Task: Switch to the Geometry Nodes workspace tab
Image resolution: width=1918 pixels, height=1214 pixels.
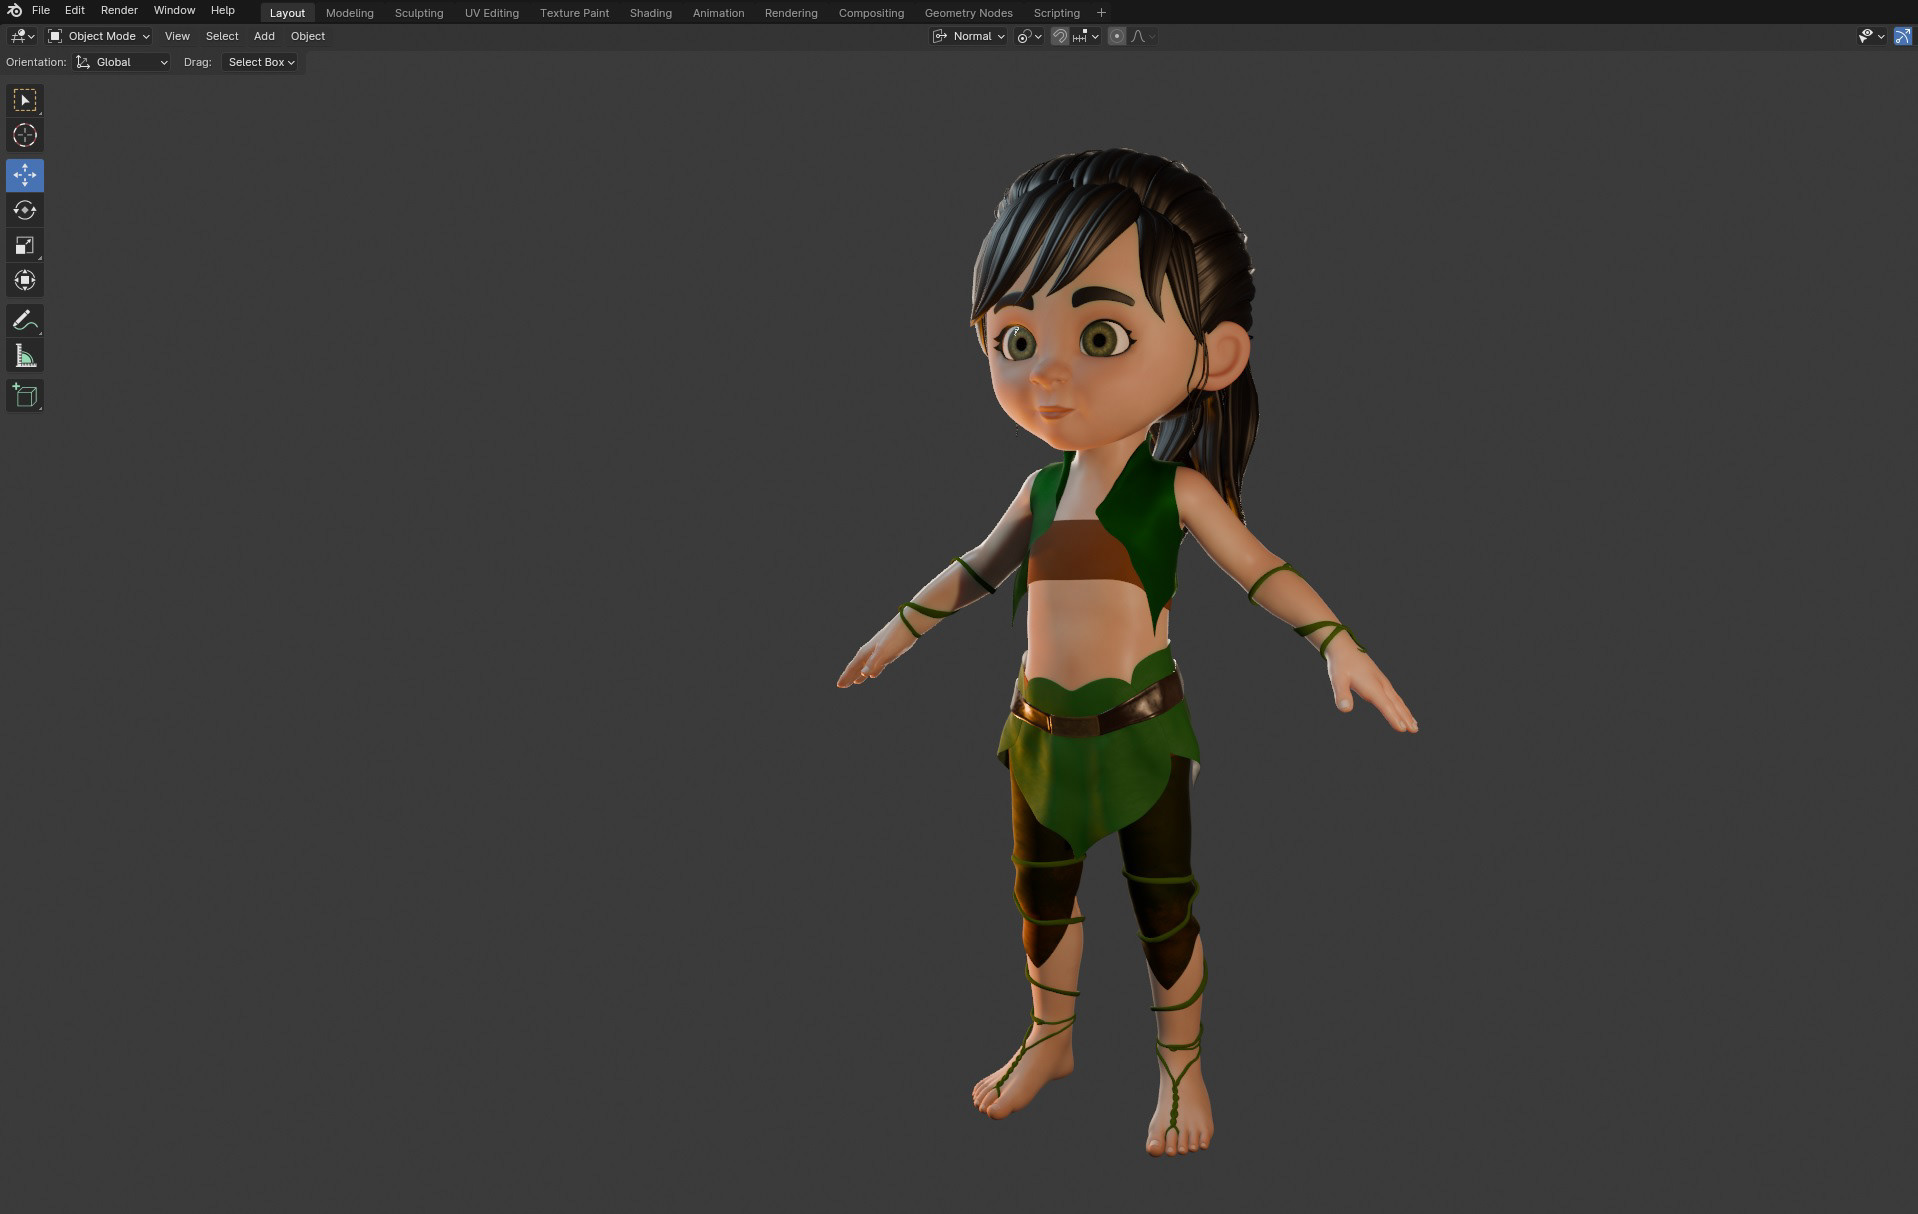Action: pyautogui.click(x=968, y=13)
